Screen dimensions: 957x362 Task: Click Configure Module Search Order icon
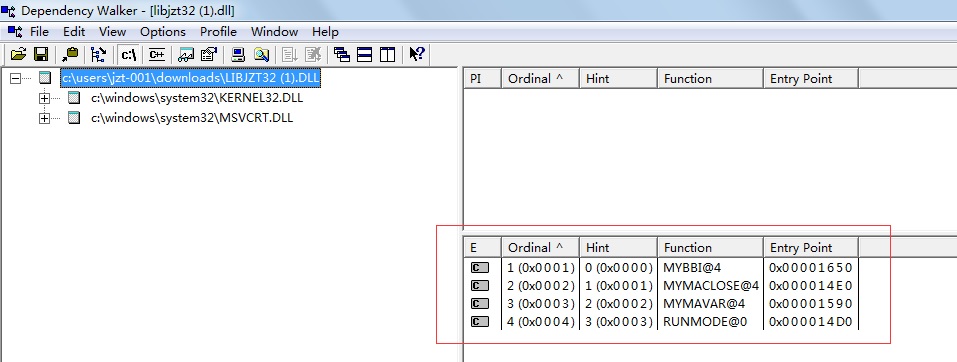[261, 54]
